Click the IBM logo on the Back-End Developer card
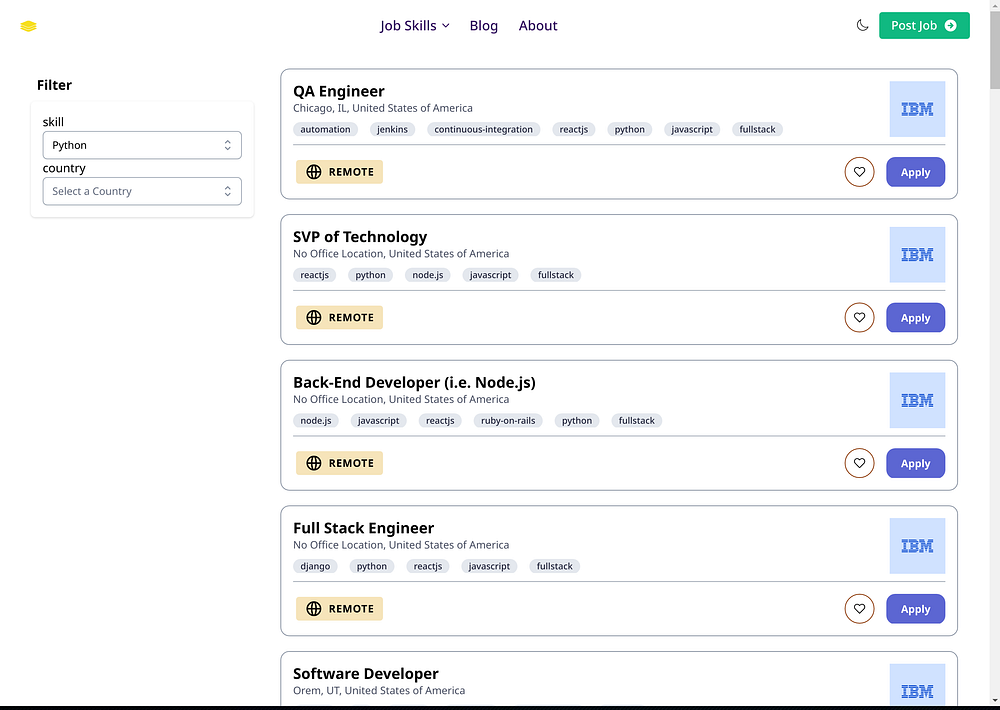 point(917,400)
